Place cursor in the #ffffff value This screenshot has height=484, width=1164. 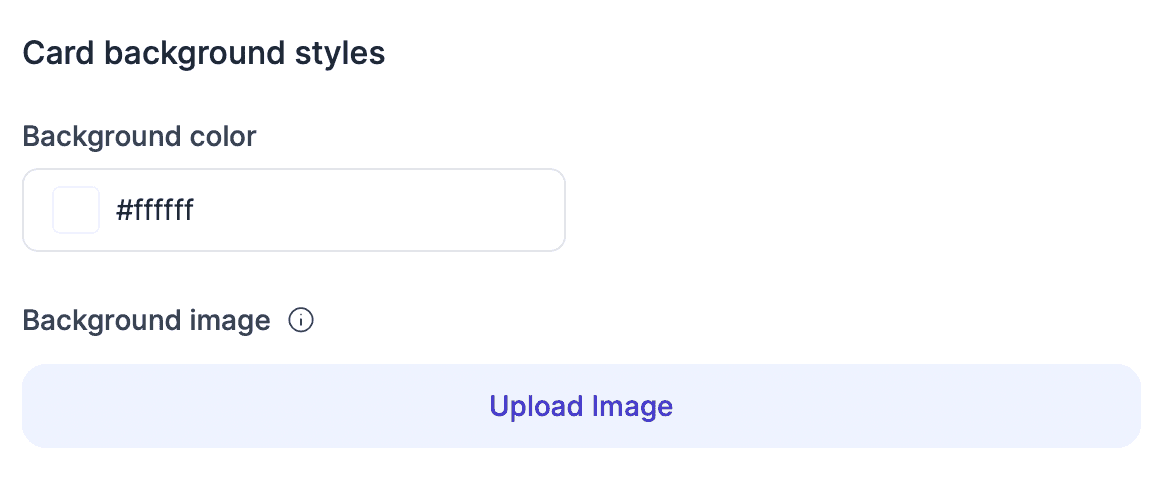[155, 210]
